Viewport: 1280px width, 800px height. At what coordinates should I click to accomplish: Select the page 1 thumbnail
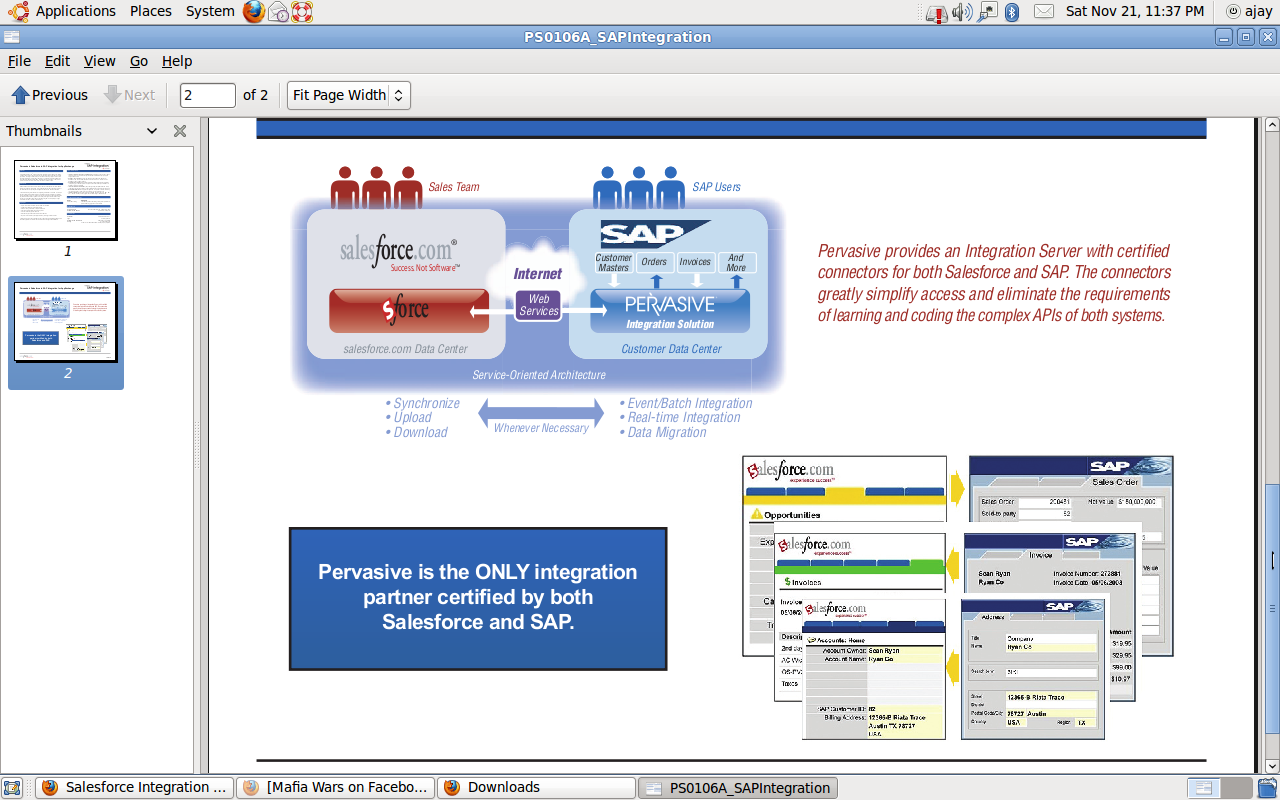coord(66,200)
